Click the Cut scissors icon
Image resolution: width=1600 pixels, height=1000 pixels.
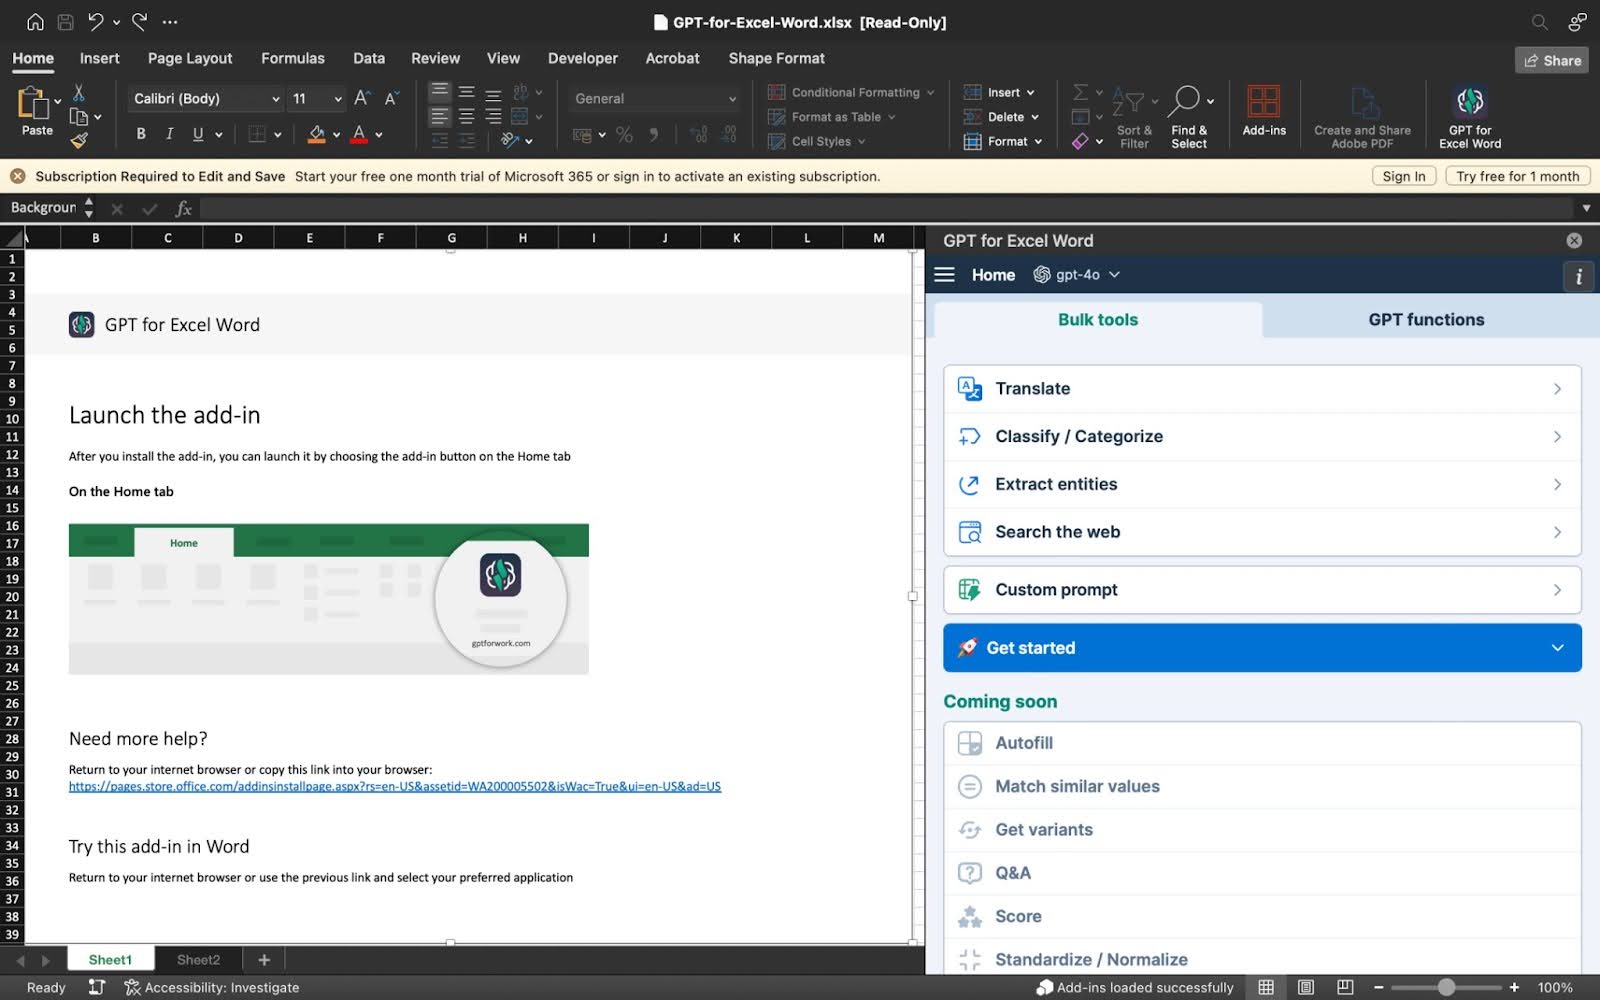[x=79, y=93]
